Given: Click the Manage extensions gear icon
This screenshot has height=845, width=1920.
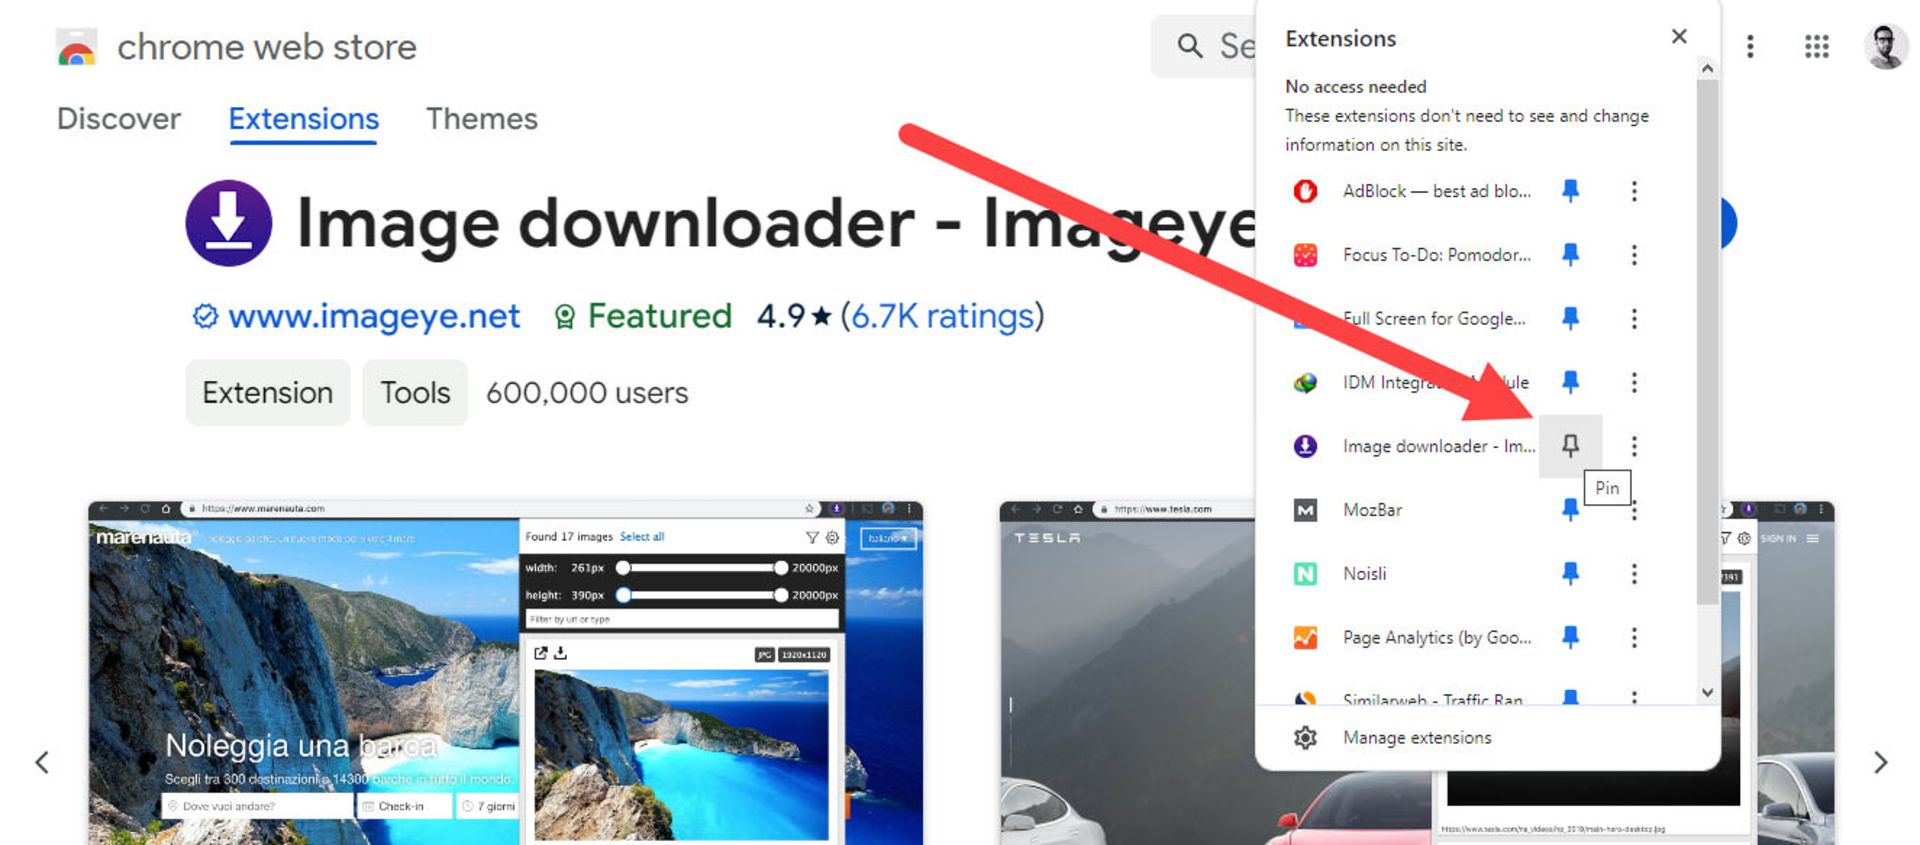Looking at the screenshot, I should click(1305, 738).
